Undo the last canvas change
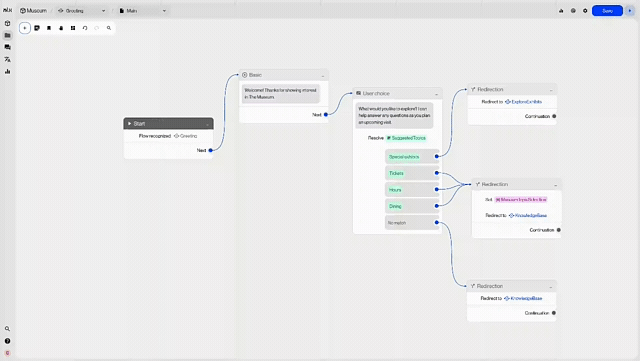The height and width of the screenshot is (361, 640). [85, 28]
